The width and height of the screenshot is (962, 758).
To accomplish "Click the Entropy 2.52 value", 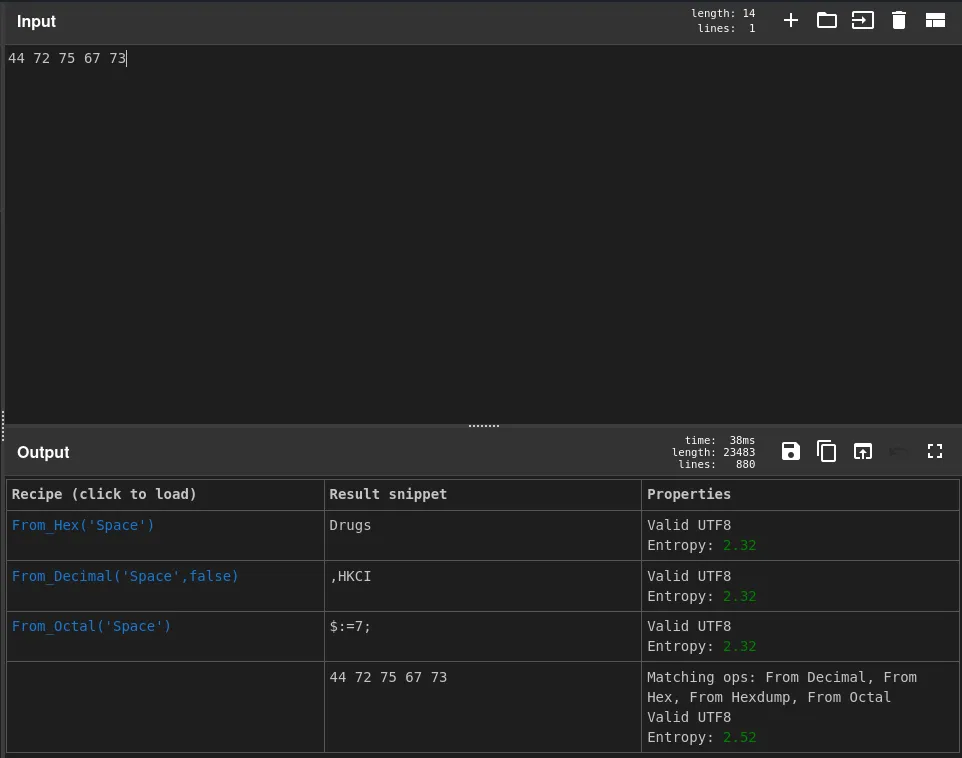I will (739, 737).
